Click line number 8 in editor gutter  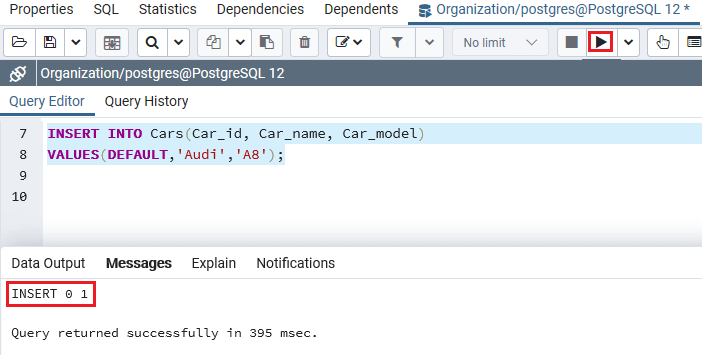23,155
